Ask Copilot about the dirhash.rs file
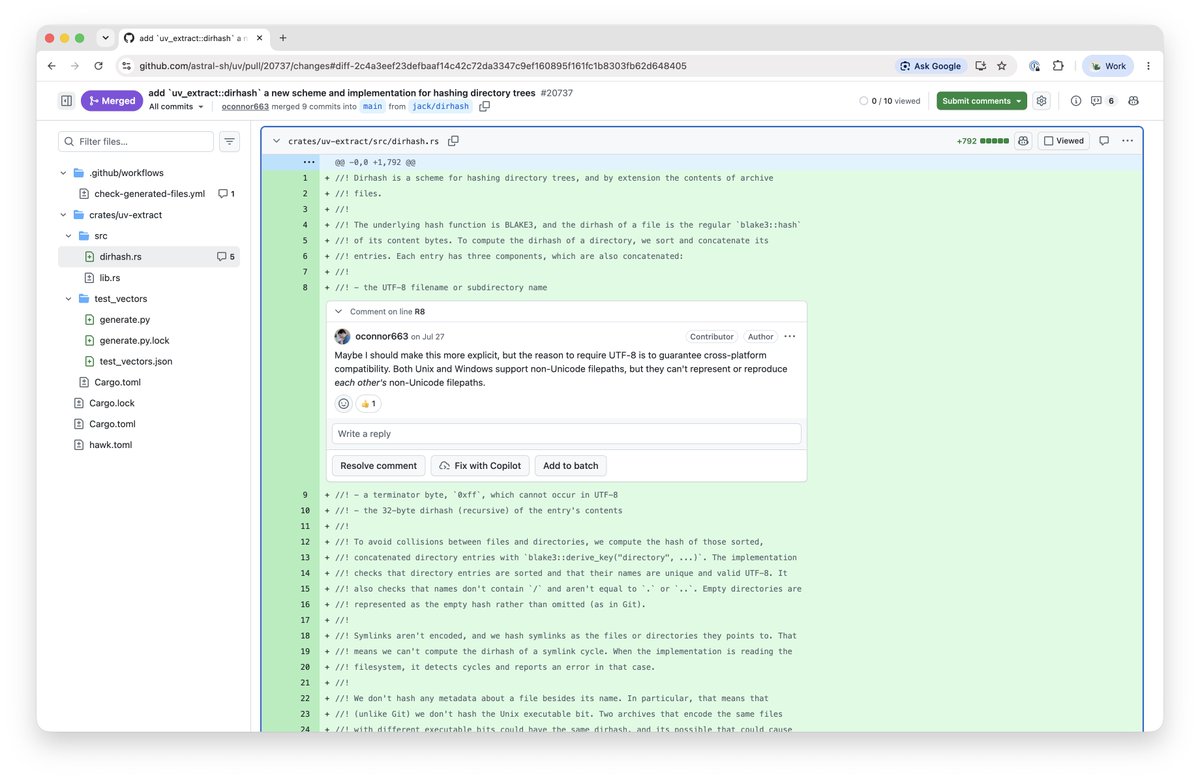The image size is (1200, 780). tap(1023, 141)
